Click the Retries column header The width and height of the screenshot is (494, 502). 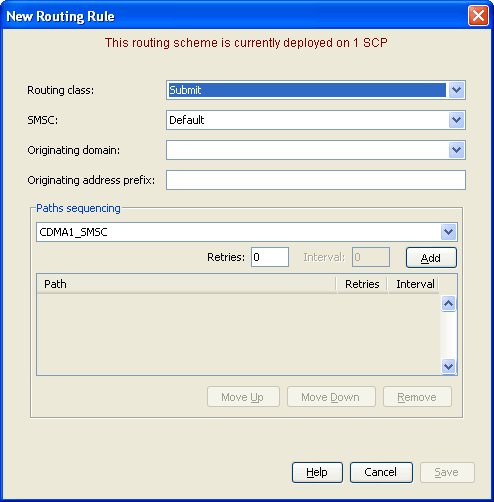coord(362,284)
